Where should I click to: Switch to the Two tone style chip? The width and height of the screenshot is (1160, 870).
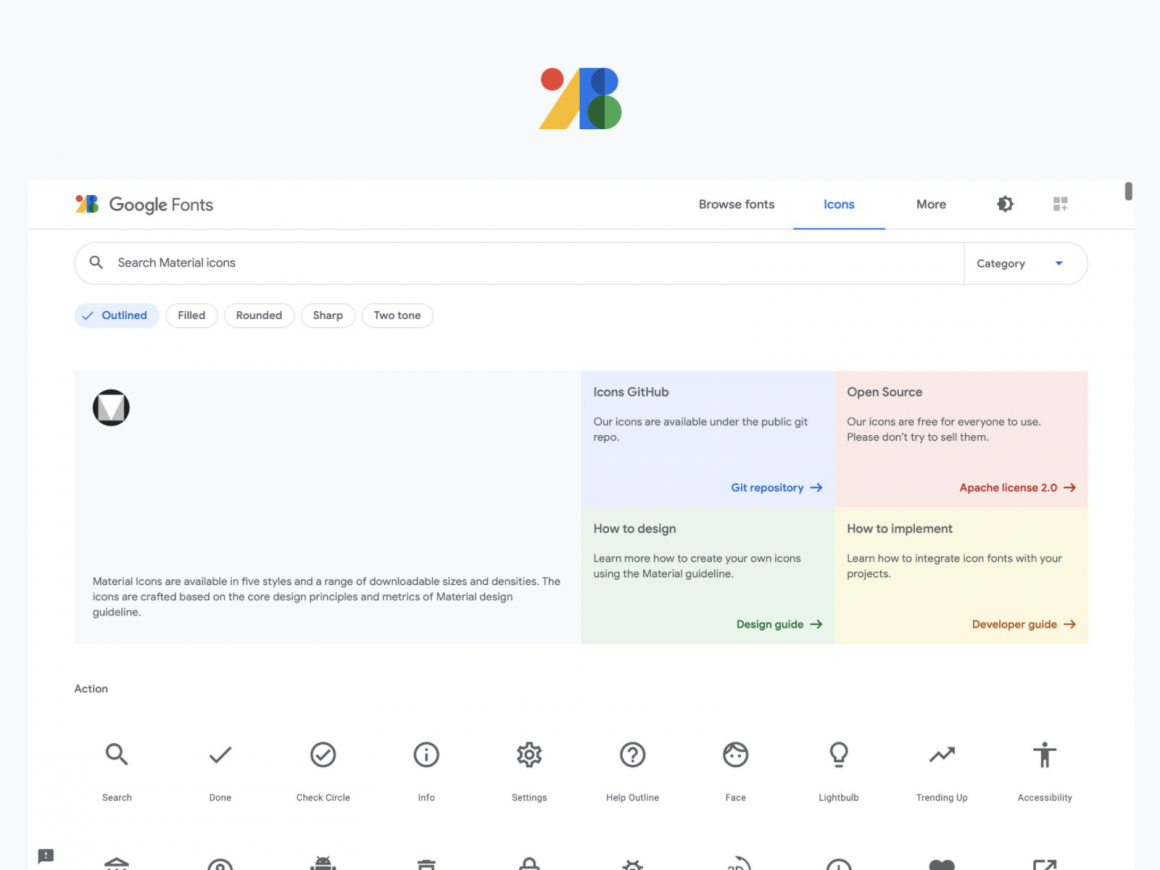coord(397,315)
